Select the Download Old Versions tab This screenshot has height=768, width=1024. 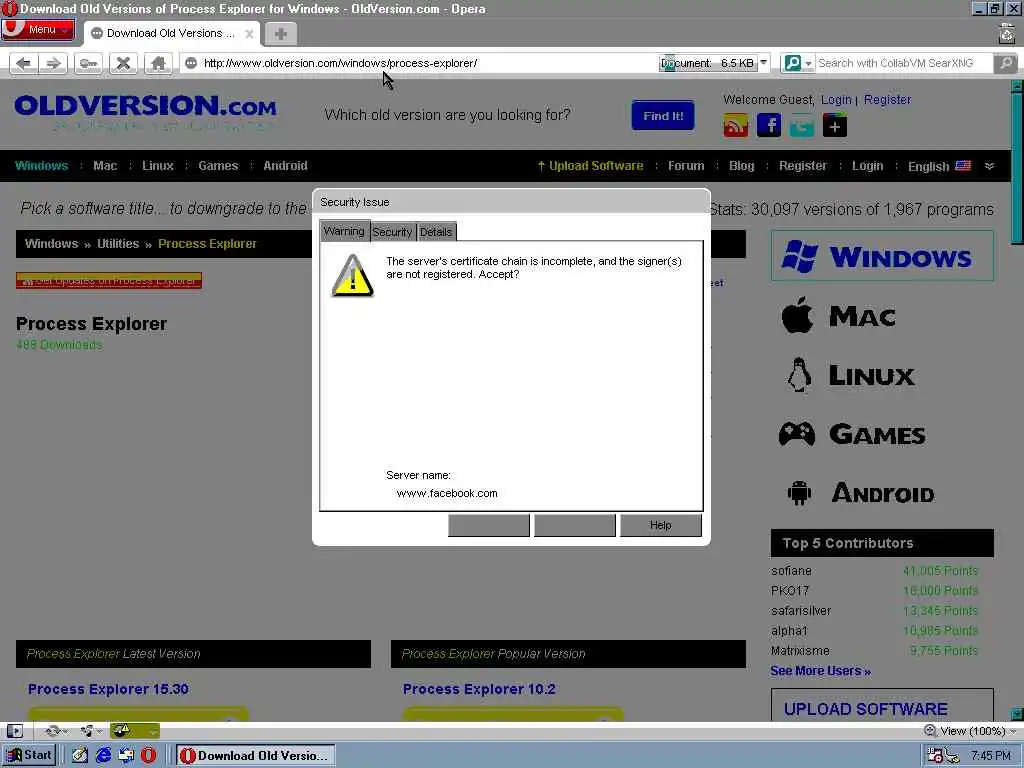tap(171, 33)
